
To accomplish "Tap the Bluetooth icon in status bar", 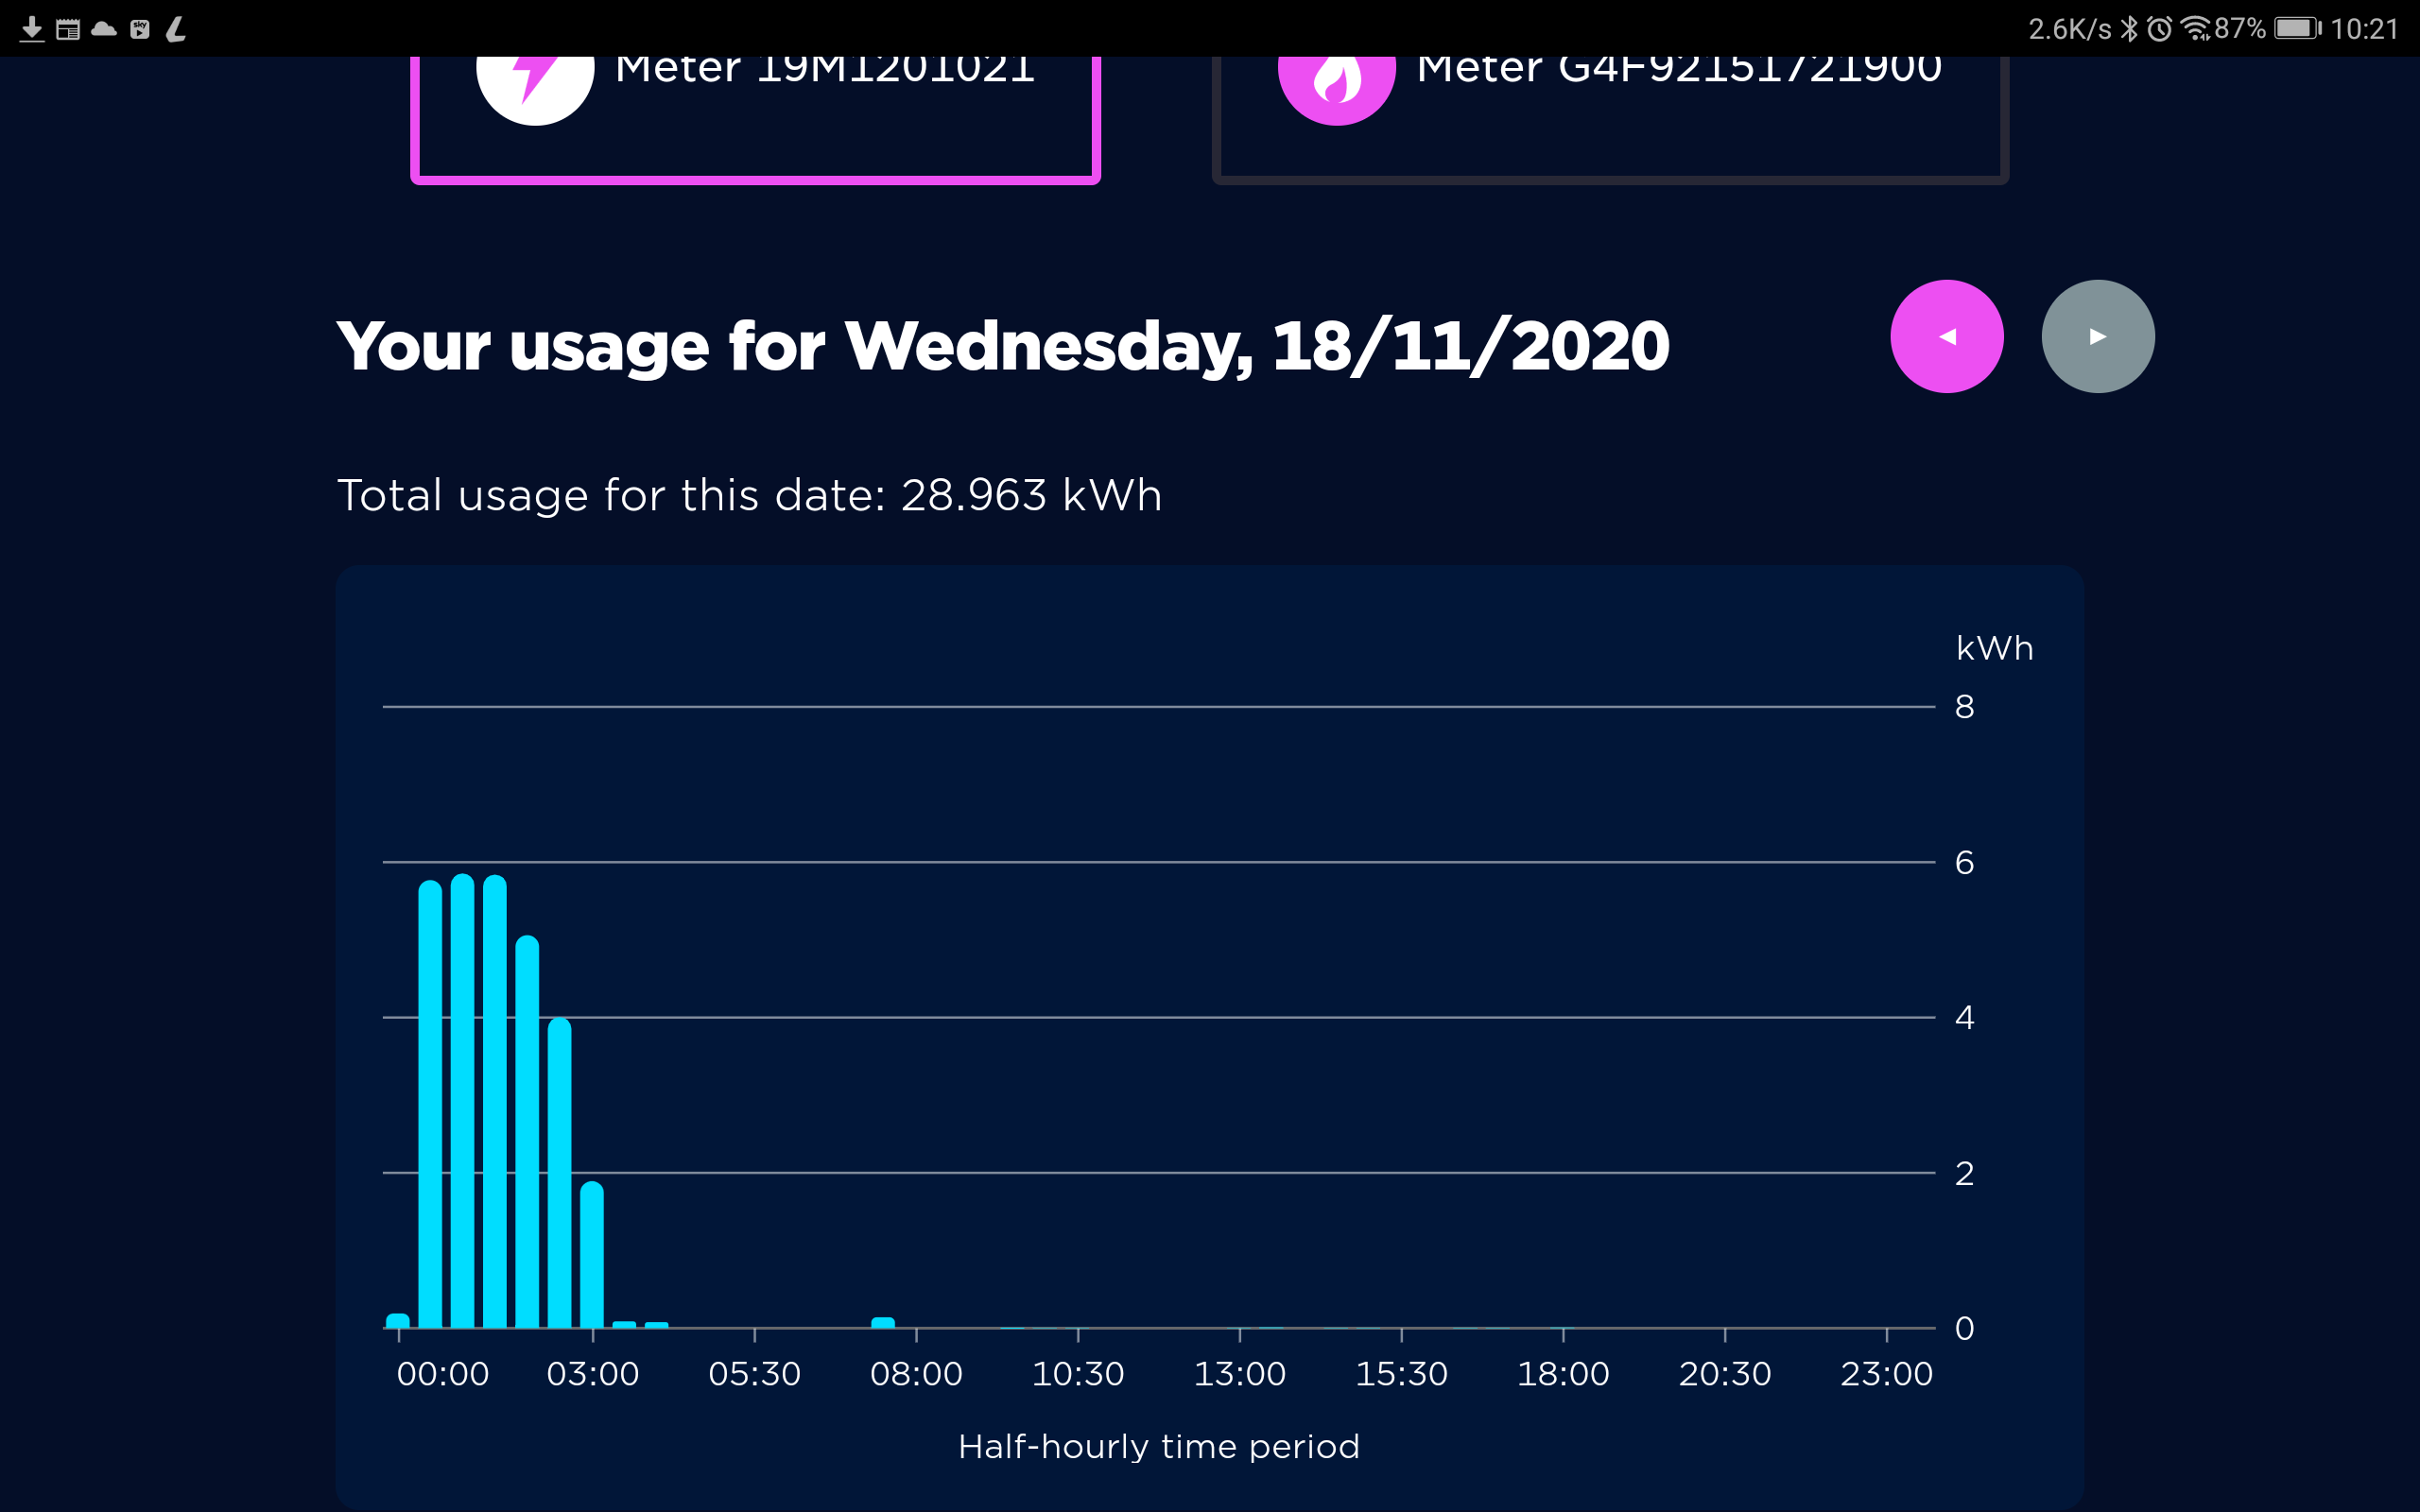I will pos(2129,29).
